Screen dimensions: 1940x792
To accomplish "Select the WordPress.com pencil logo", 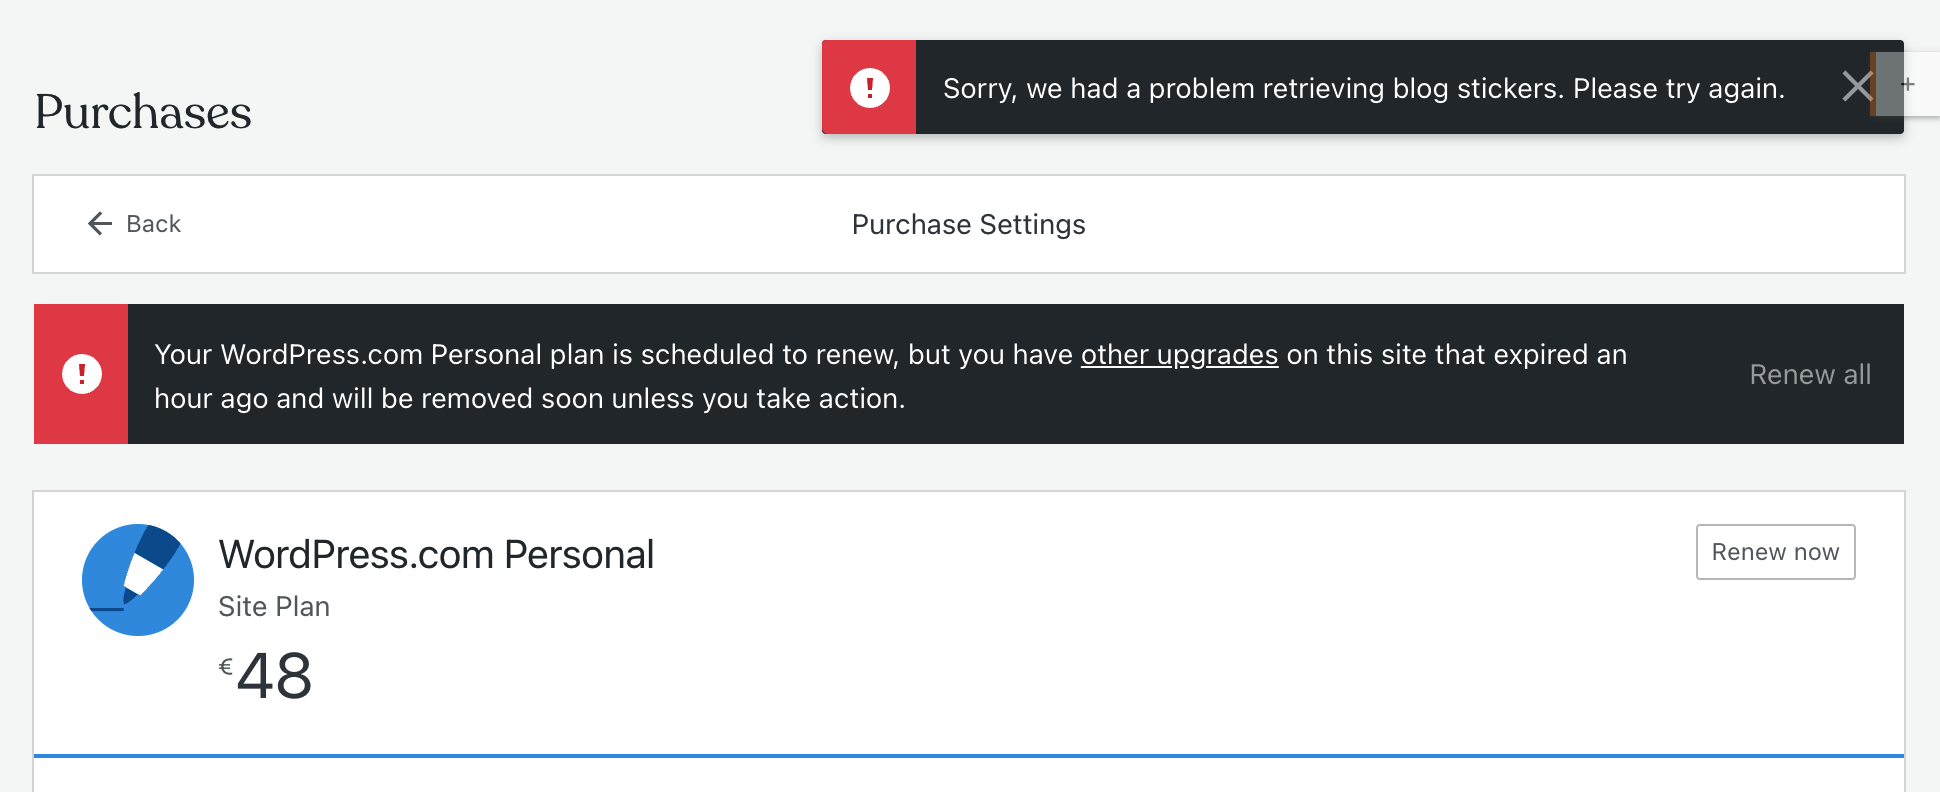I will click(x=138, y=580).
